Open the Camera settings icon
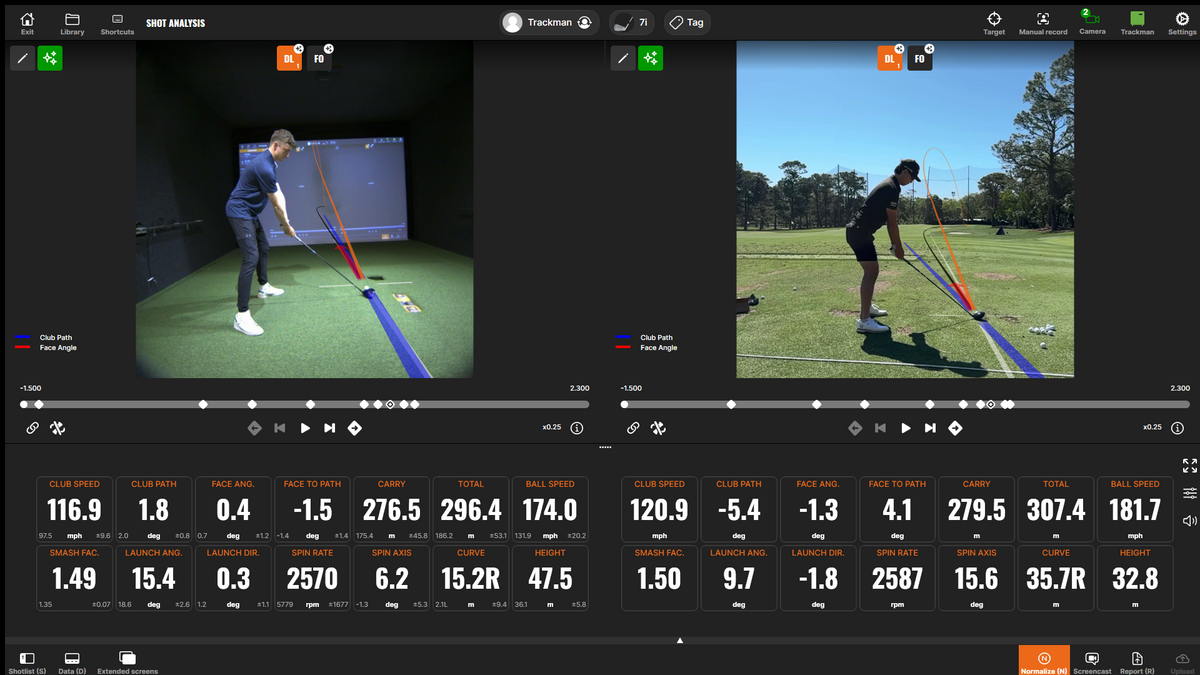Image resolution: width=1200 pixels, height=675 pixels. click(1092, 19)
